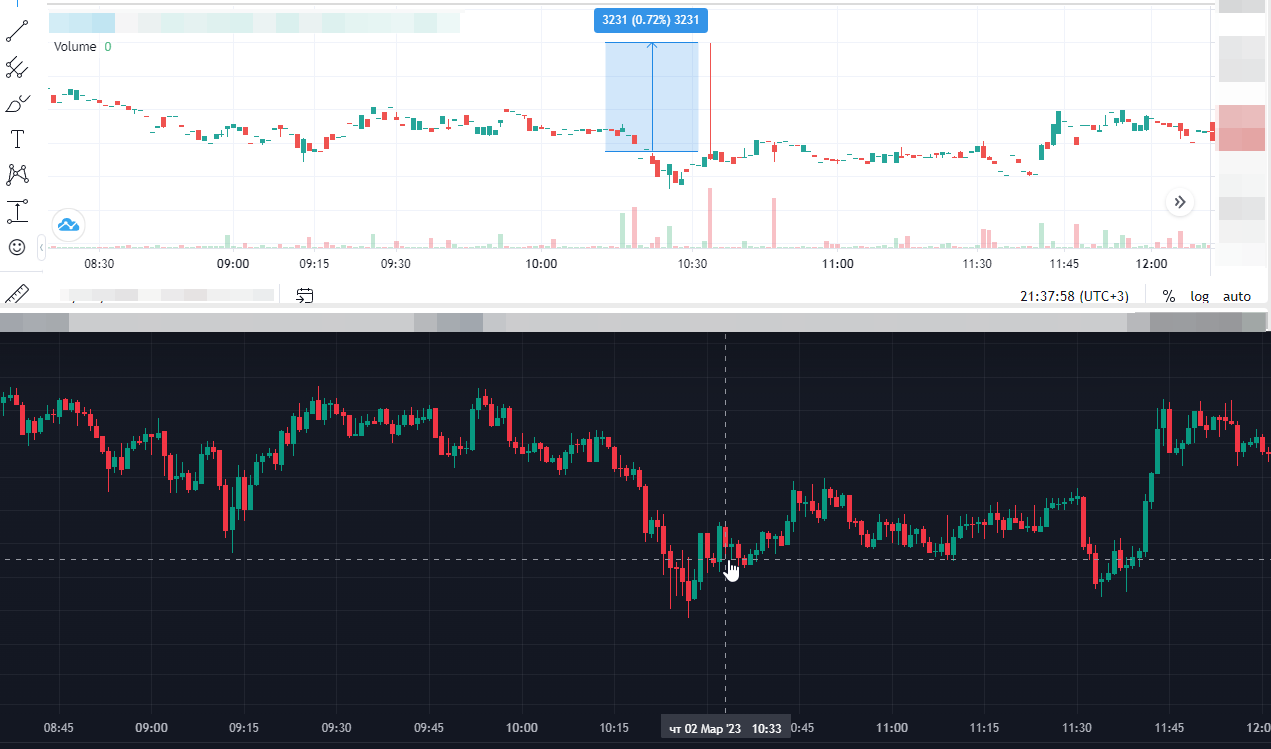
Task: Select the XABCD pattern tool
Action: (18, 175)
